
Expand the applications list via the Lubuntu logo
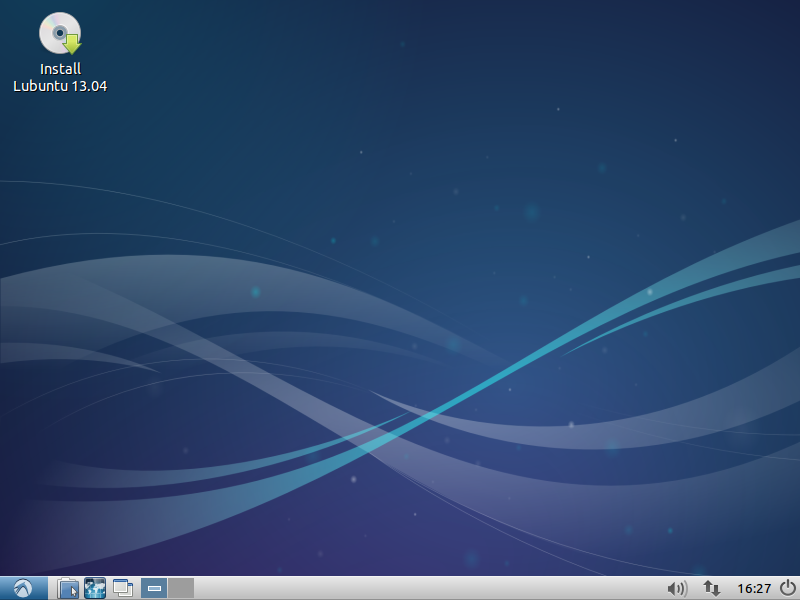pos(24,589)
